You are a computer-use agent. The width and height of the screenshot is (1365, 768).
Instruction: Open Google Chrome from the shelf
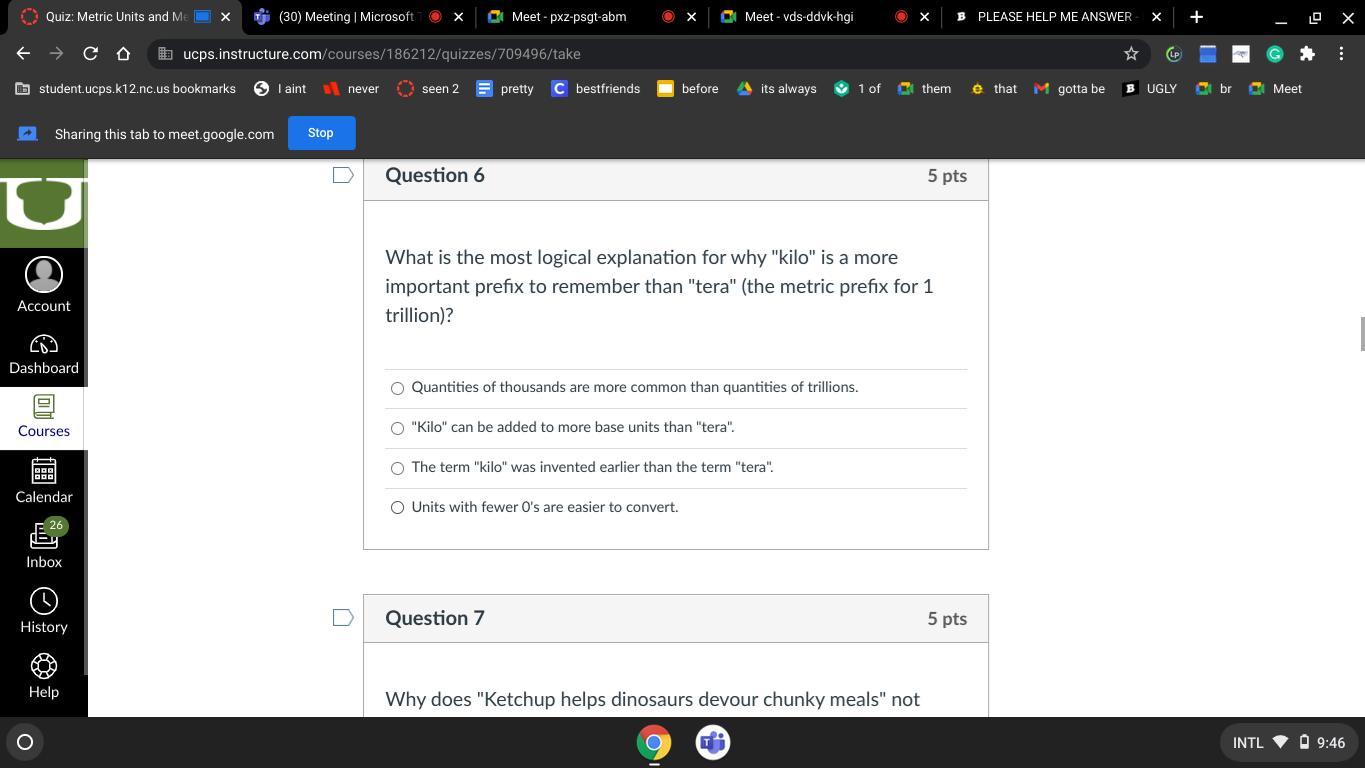point(654,742)
